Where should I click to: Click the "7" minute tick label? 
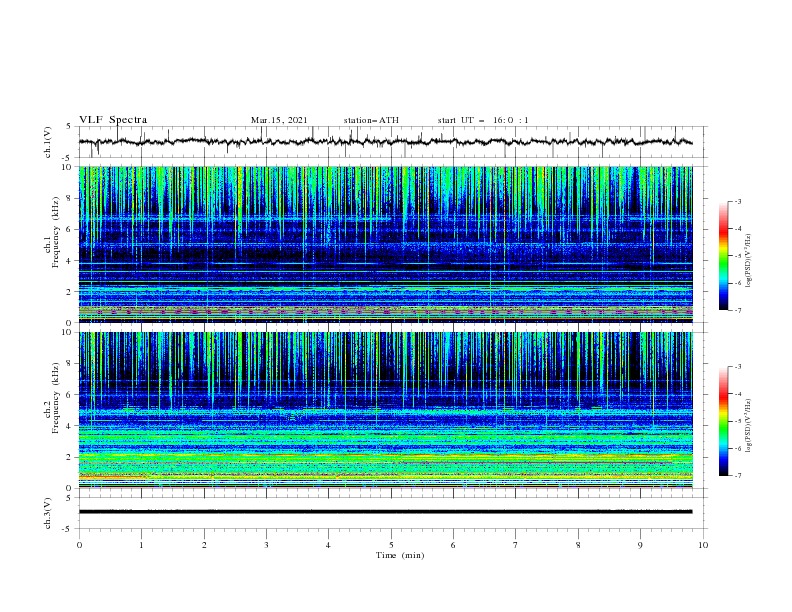516,545
